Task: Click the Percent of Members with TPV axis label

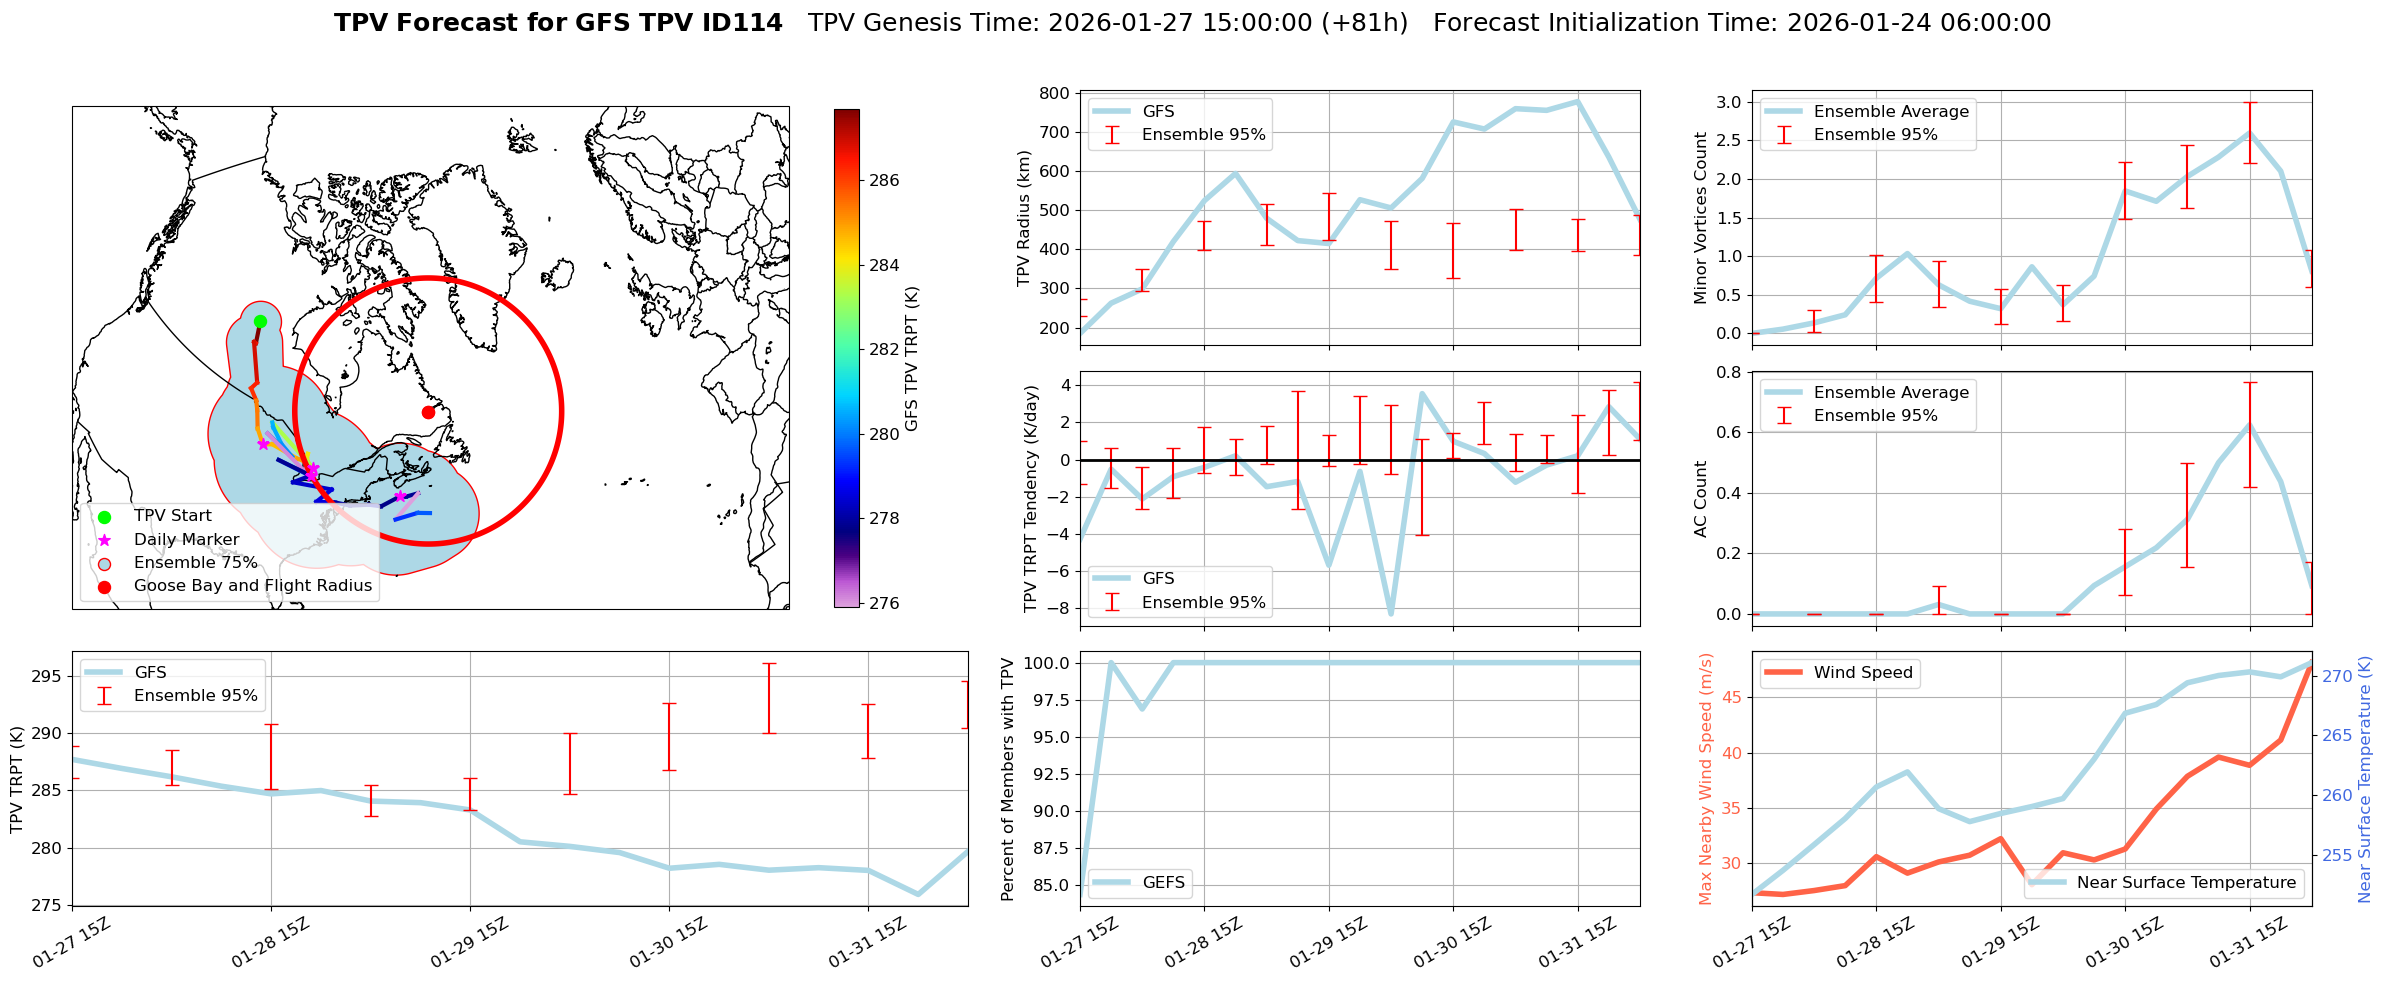Action: point(1007,779)
